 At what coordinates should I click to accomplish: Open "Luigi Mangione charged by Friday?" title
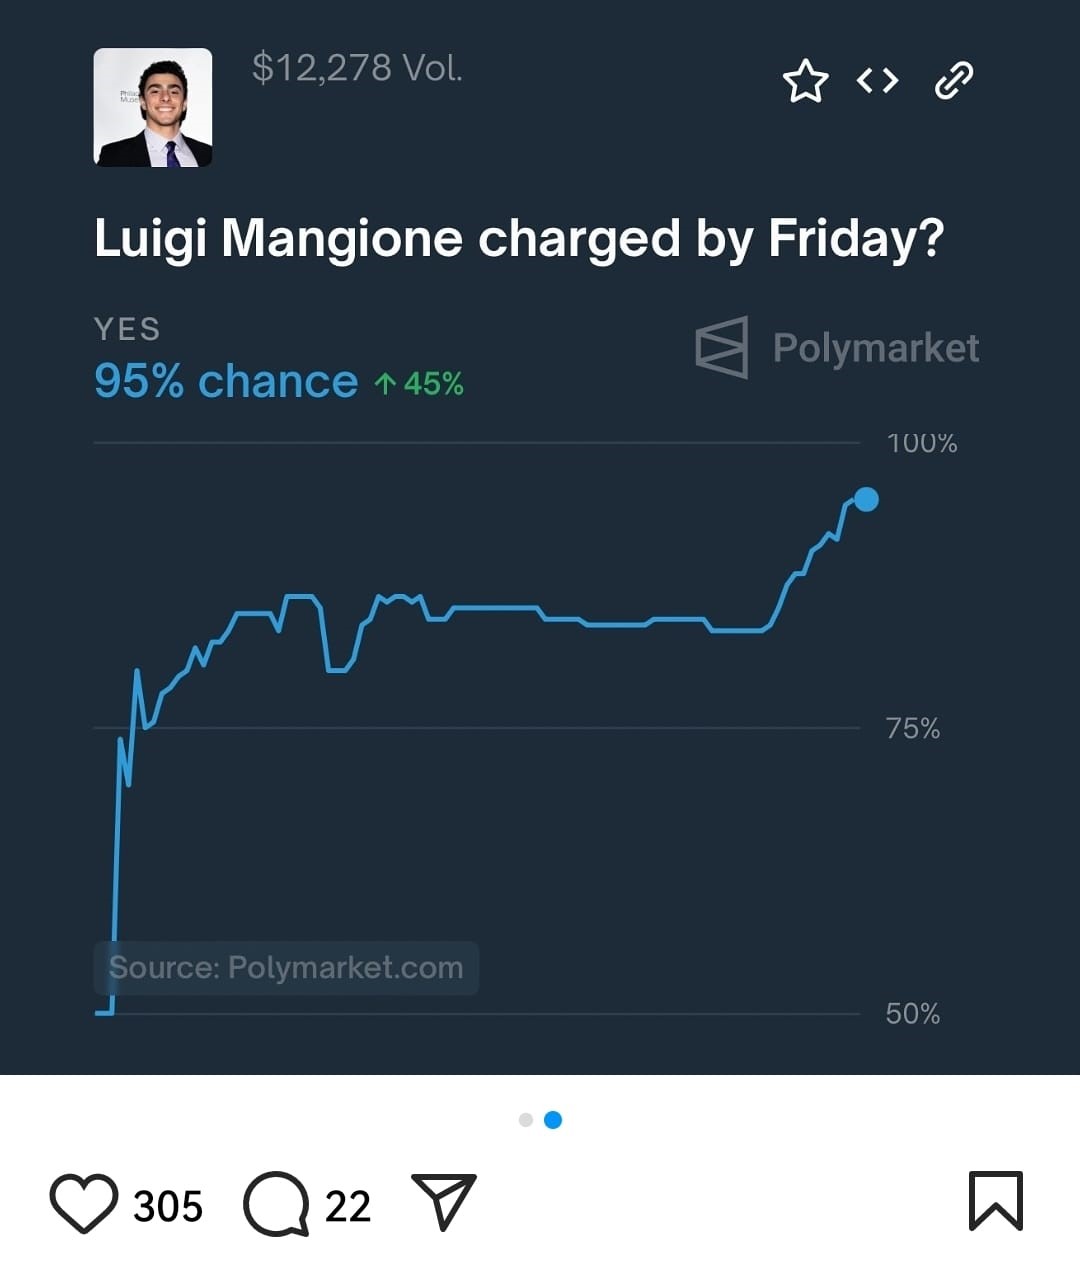tap(519, 239)
